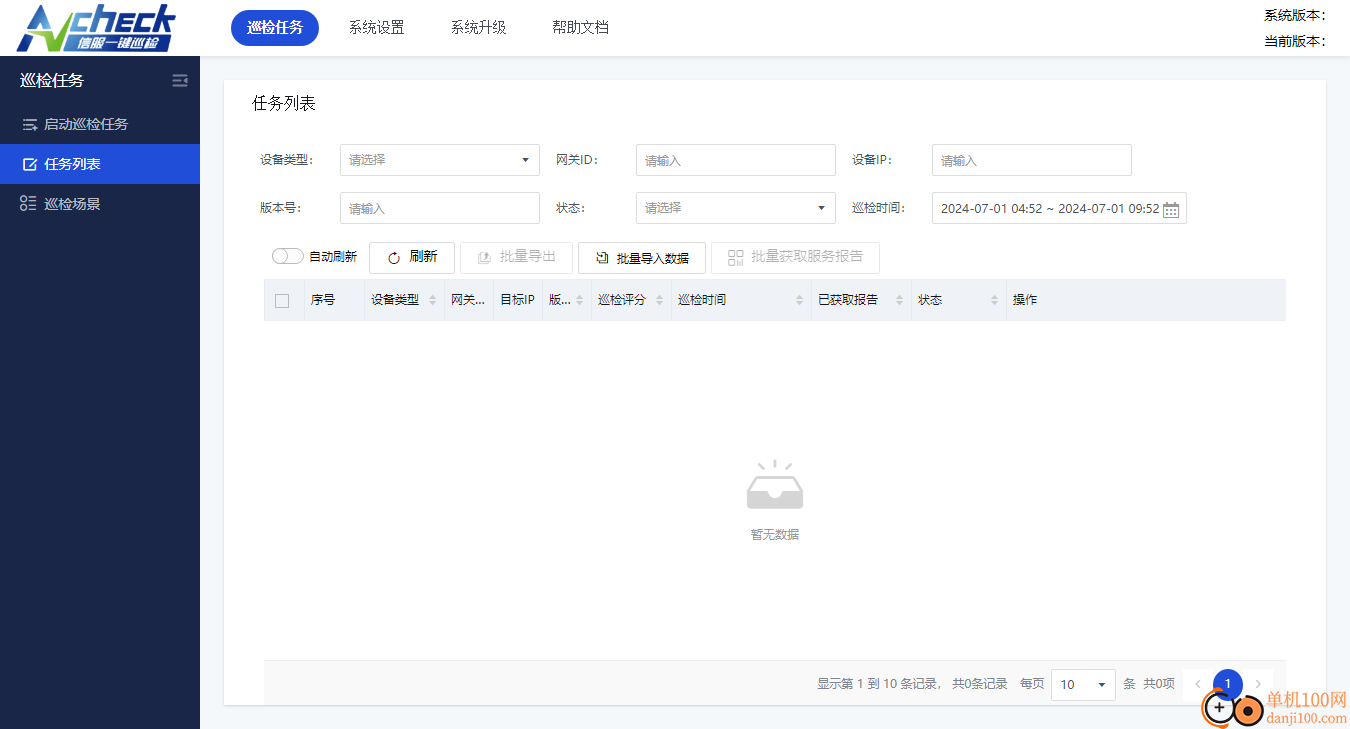Image resolution: width=1350 pixels, height=729 pixels.
Task: Click the 批量导出 button
Action: [x=516, y=257]
